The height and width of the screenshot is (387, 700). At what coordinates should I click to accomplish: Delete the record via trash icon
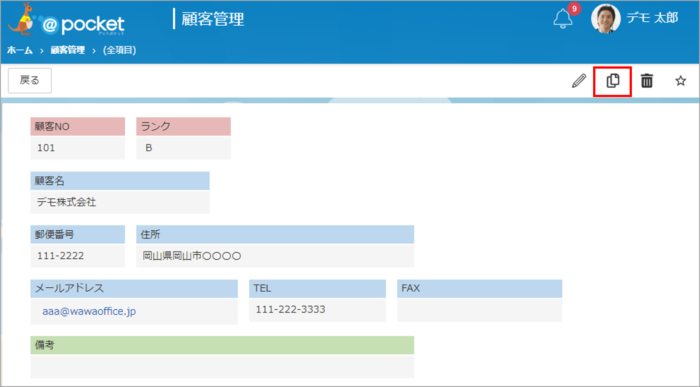pos(646,81)
